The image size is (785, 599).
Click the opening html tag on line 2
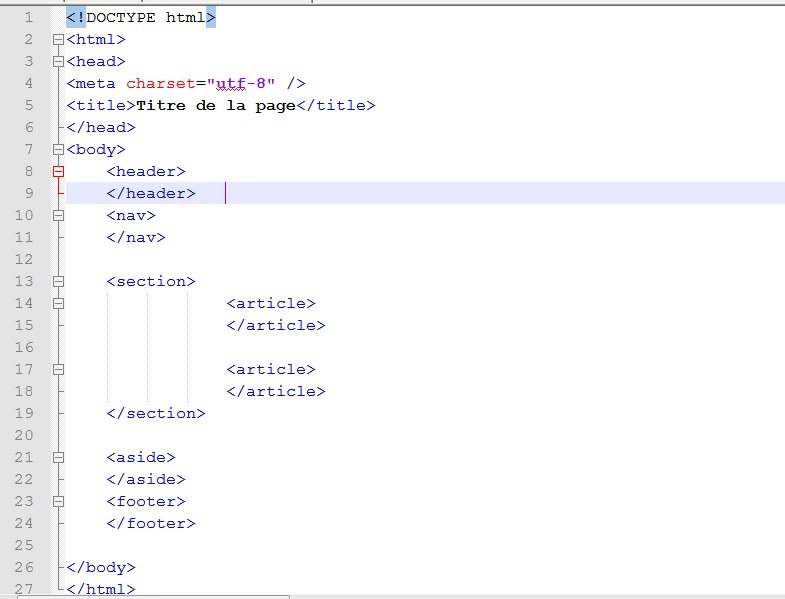tap(96, 40)
